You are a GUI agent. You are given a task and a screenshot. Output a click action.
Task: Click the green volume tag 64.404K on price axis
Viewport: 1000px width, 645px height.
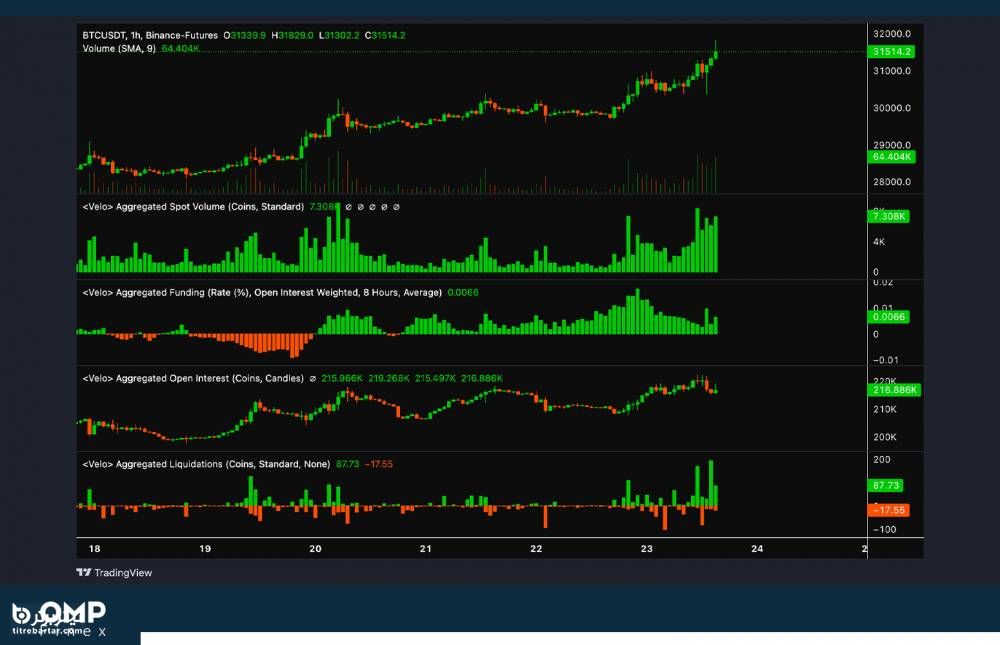pyautogui.click(x=892, y=156)
